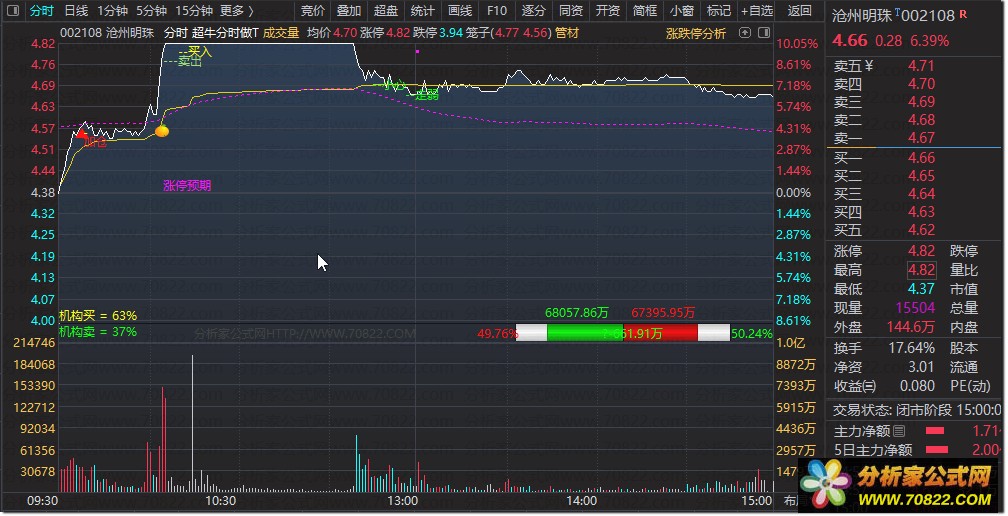
Task: Open the F10 company info
Action: pos(497,11)
